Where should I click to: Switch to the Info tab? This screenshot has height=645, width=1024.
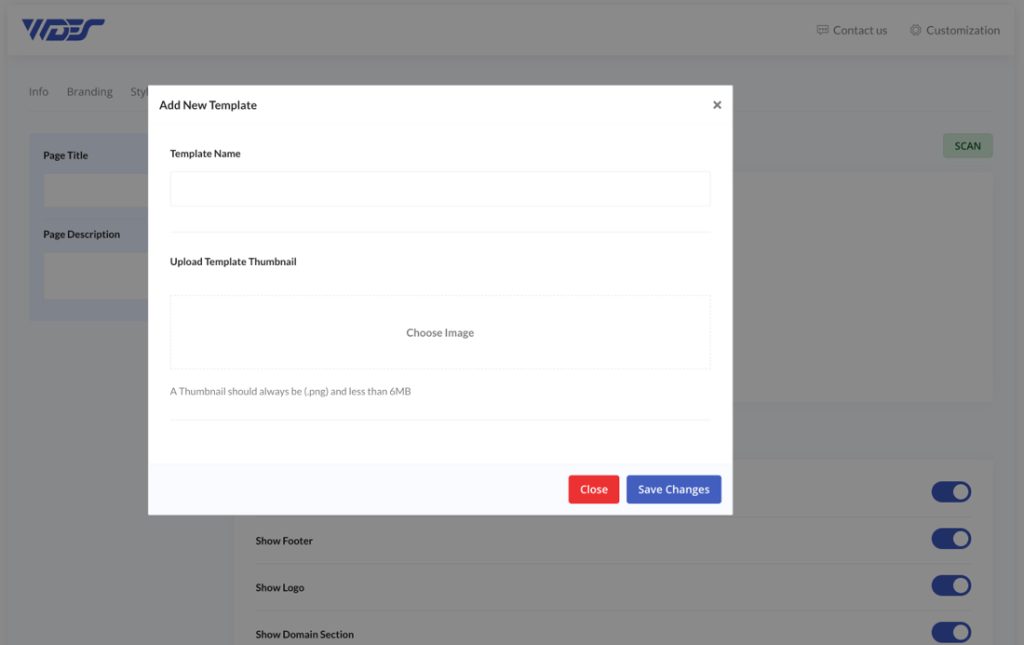pyautogui.click(x=38, y=91)
